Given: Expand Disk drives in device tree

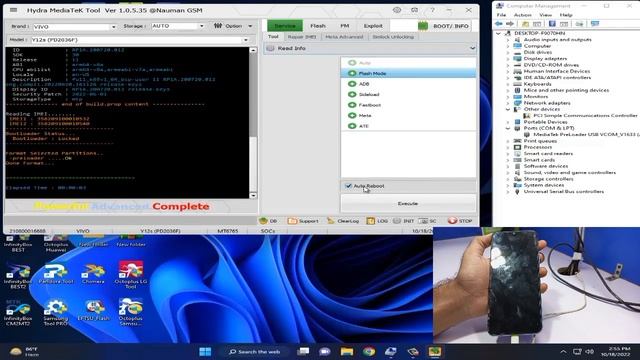Looking at the screenshot, I should tap(508, 52).
